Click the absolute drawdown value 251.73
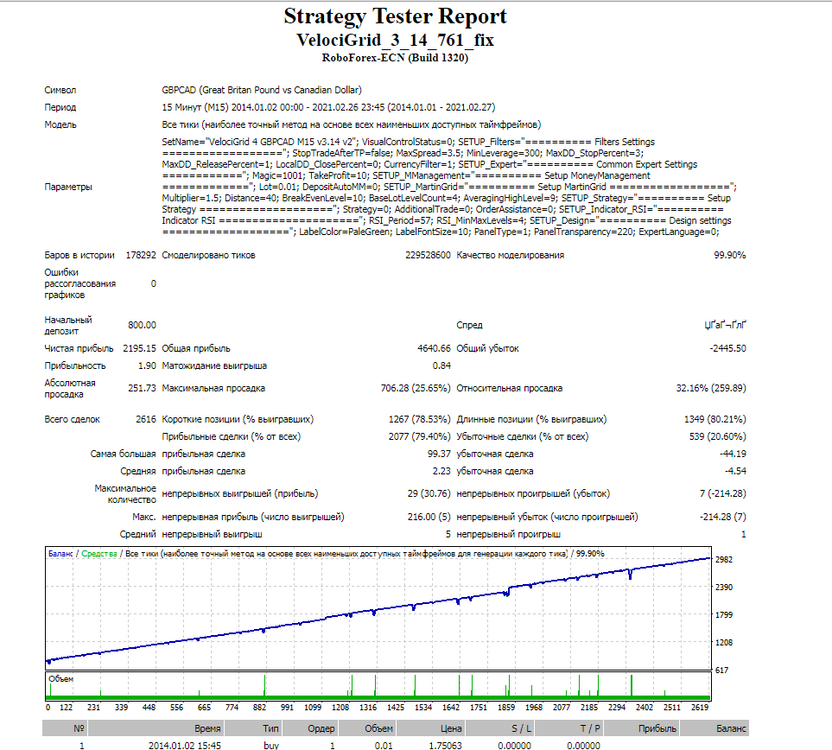832x750 pixels. pos(142,389)
